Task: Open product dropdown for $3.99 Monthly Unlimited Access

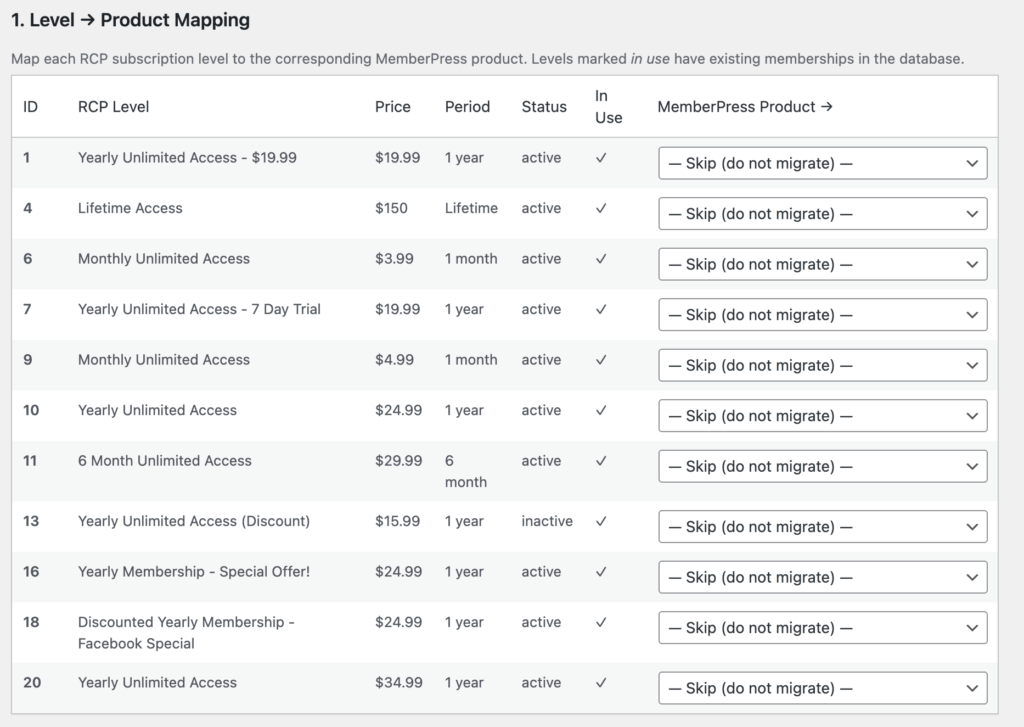Action: [x=822, y=265]
